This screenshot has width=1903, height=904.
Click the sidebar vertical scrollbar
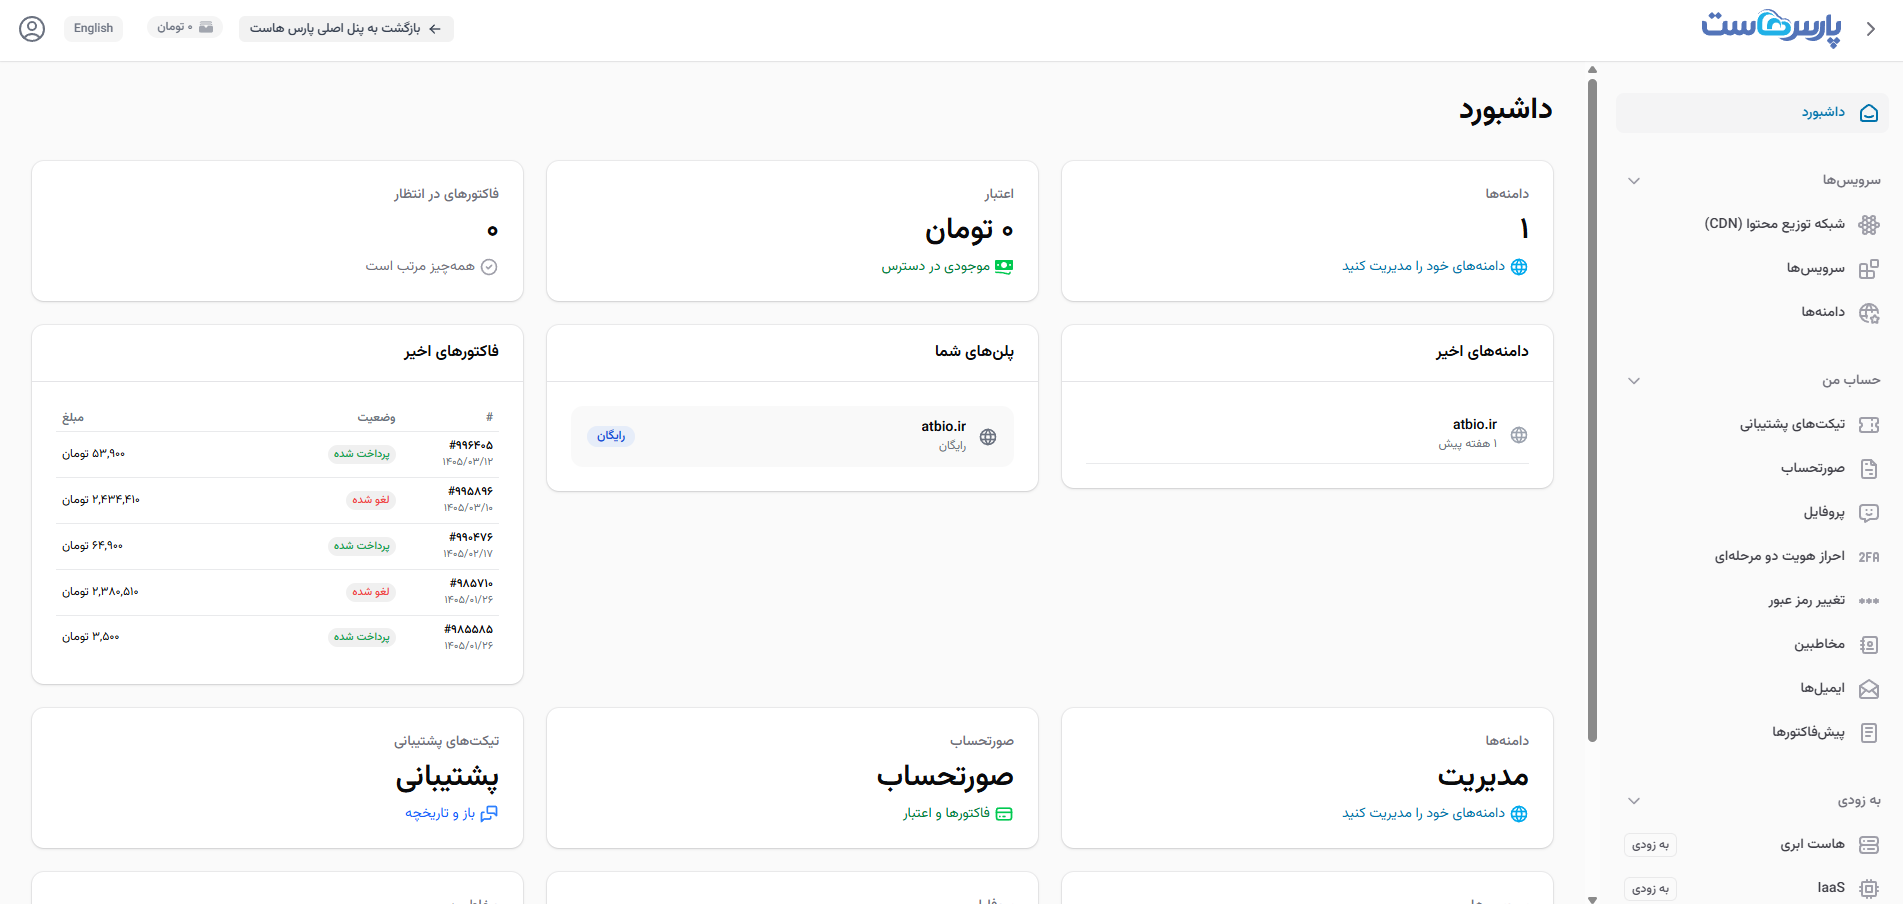(x=1592, y=410)
